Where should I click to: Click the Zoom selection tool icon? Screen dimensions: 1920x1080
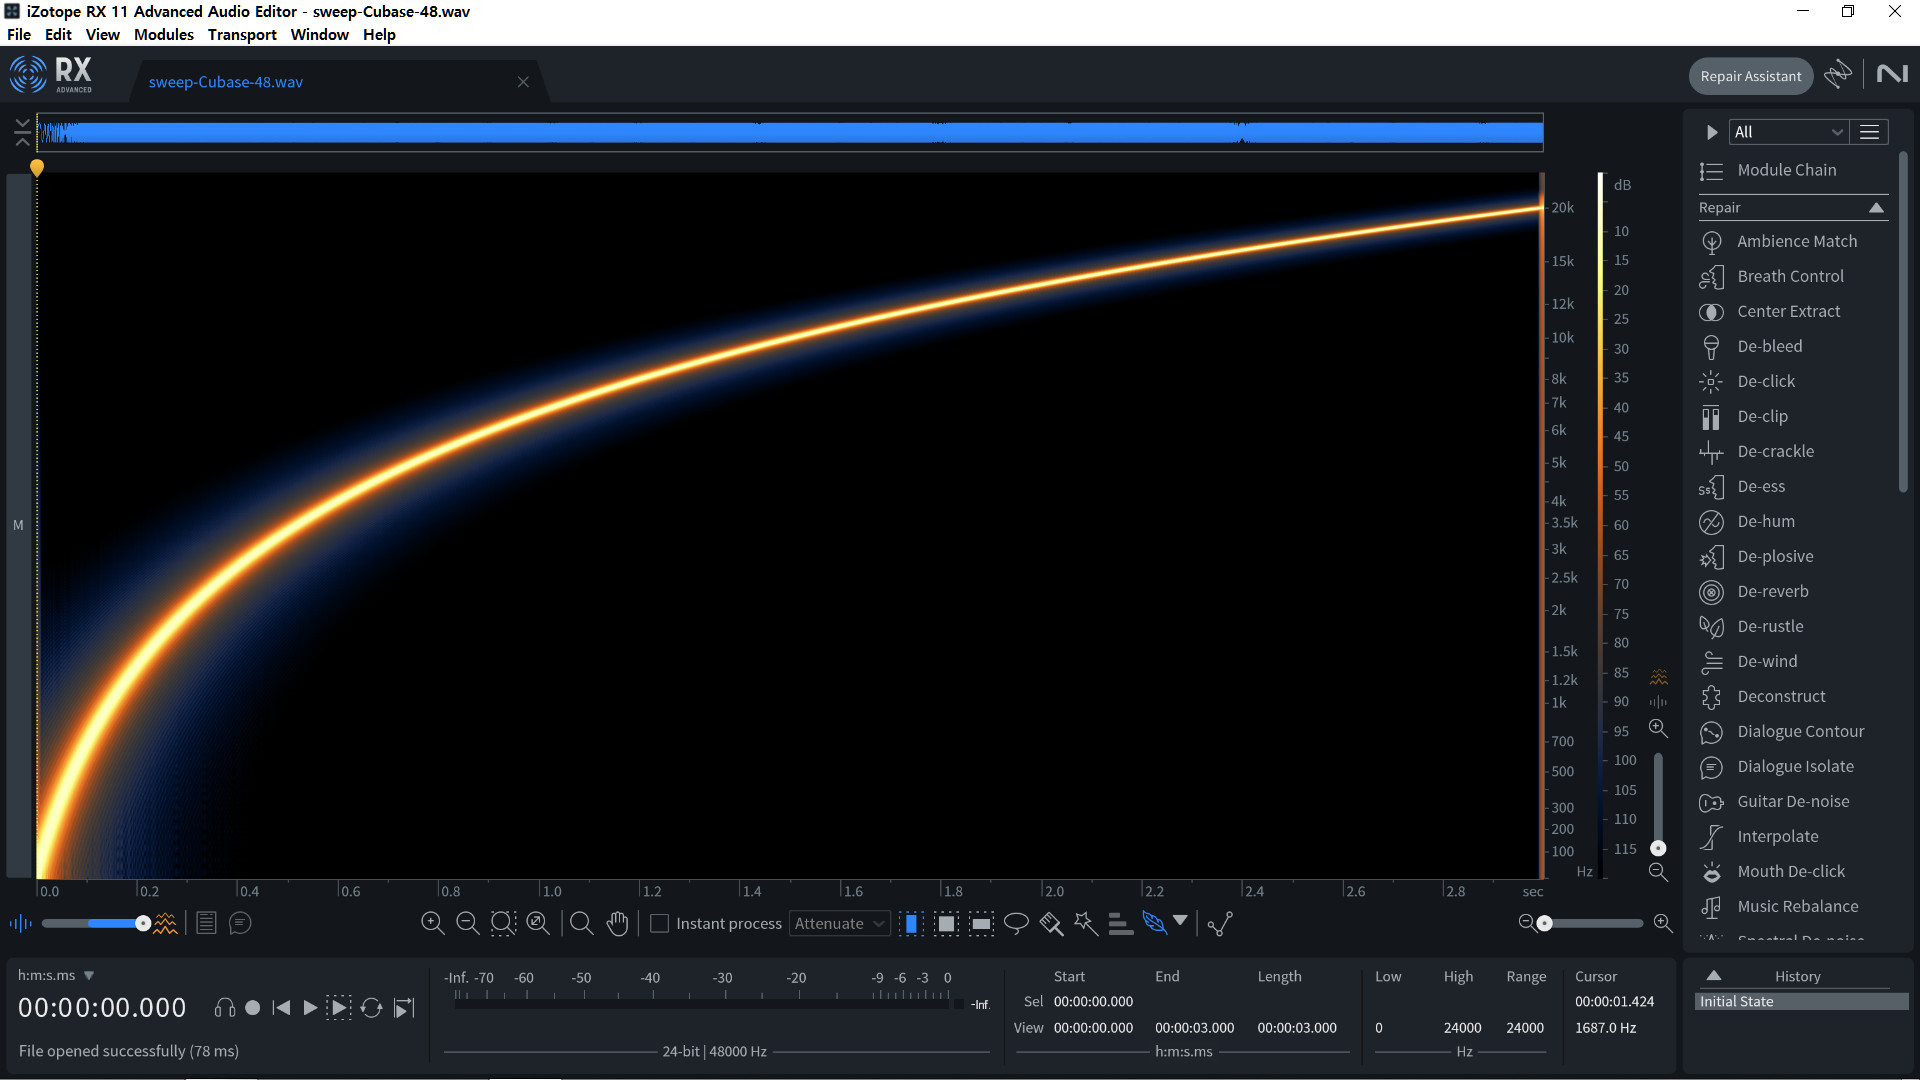coord(581,923)
